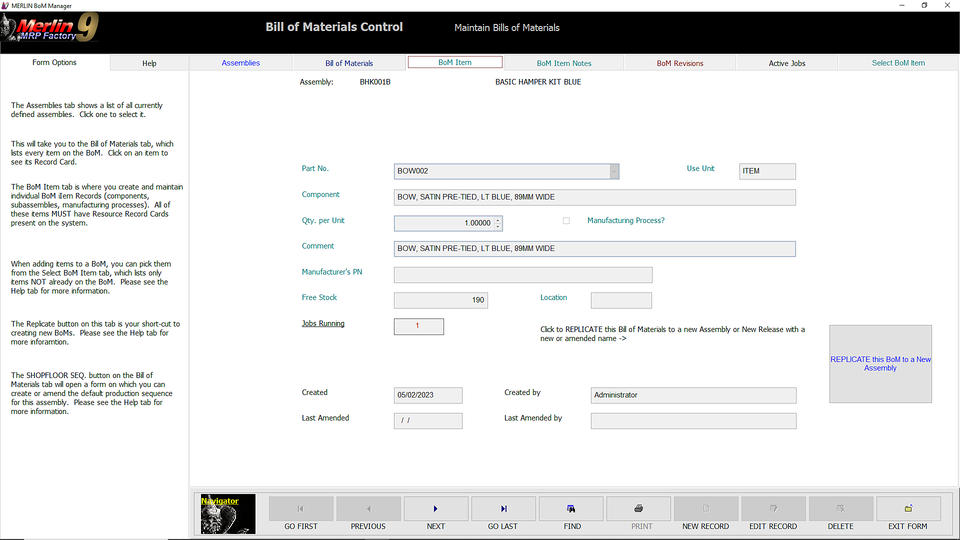The height and width of the screenshot is (540, 960).
Task: Open the Find record tool
Action: coord(571,509)
